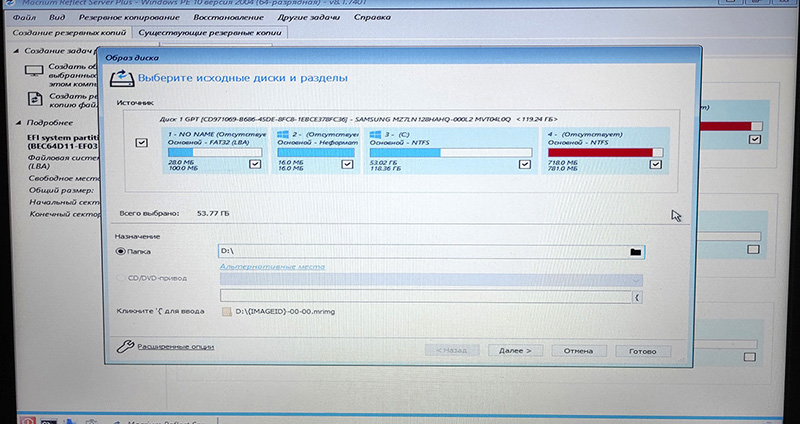The height and width of the screenshot is (424, 800).
Task: Select the Папка radio button
Action: pyautogui.click(x=121, y=252)
